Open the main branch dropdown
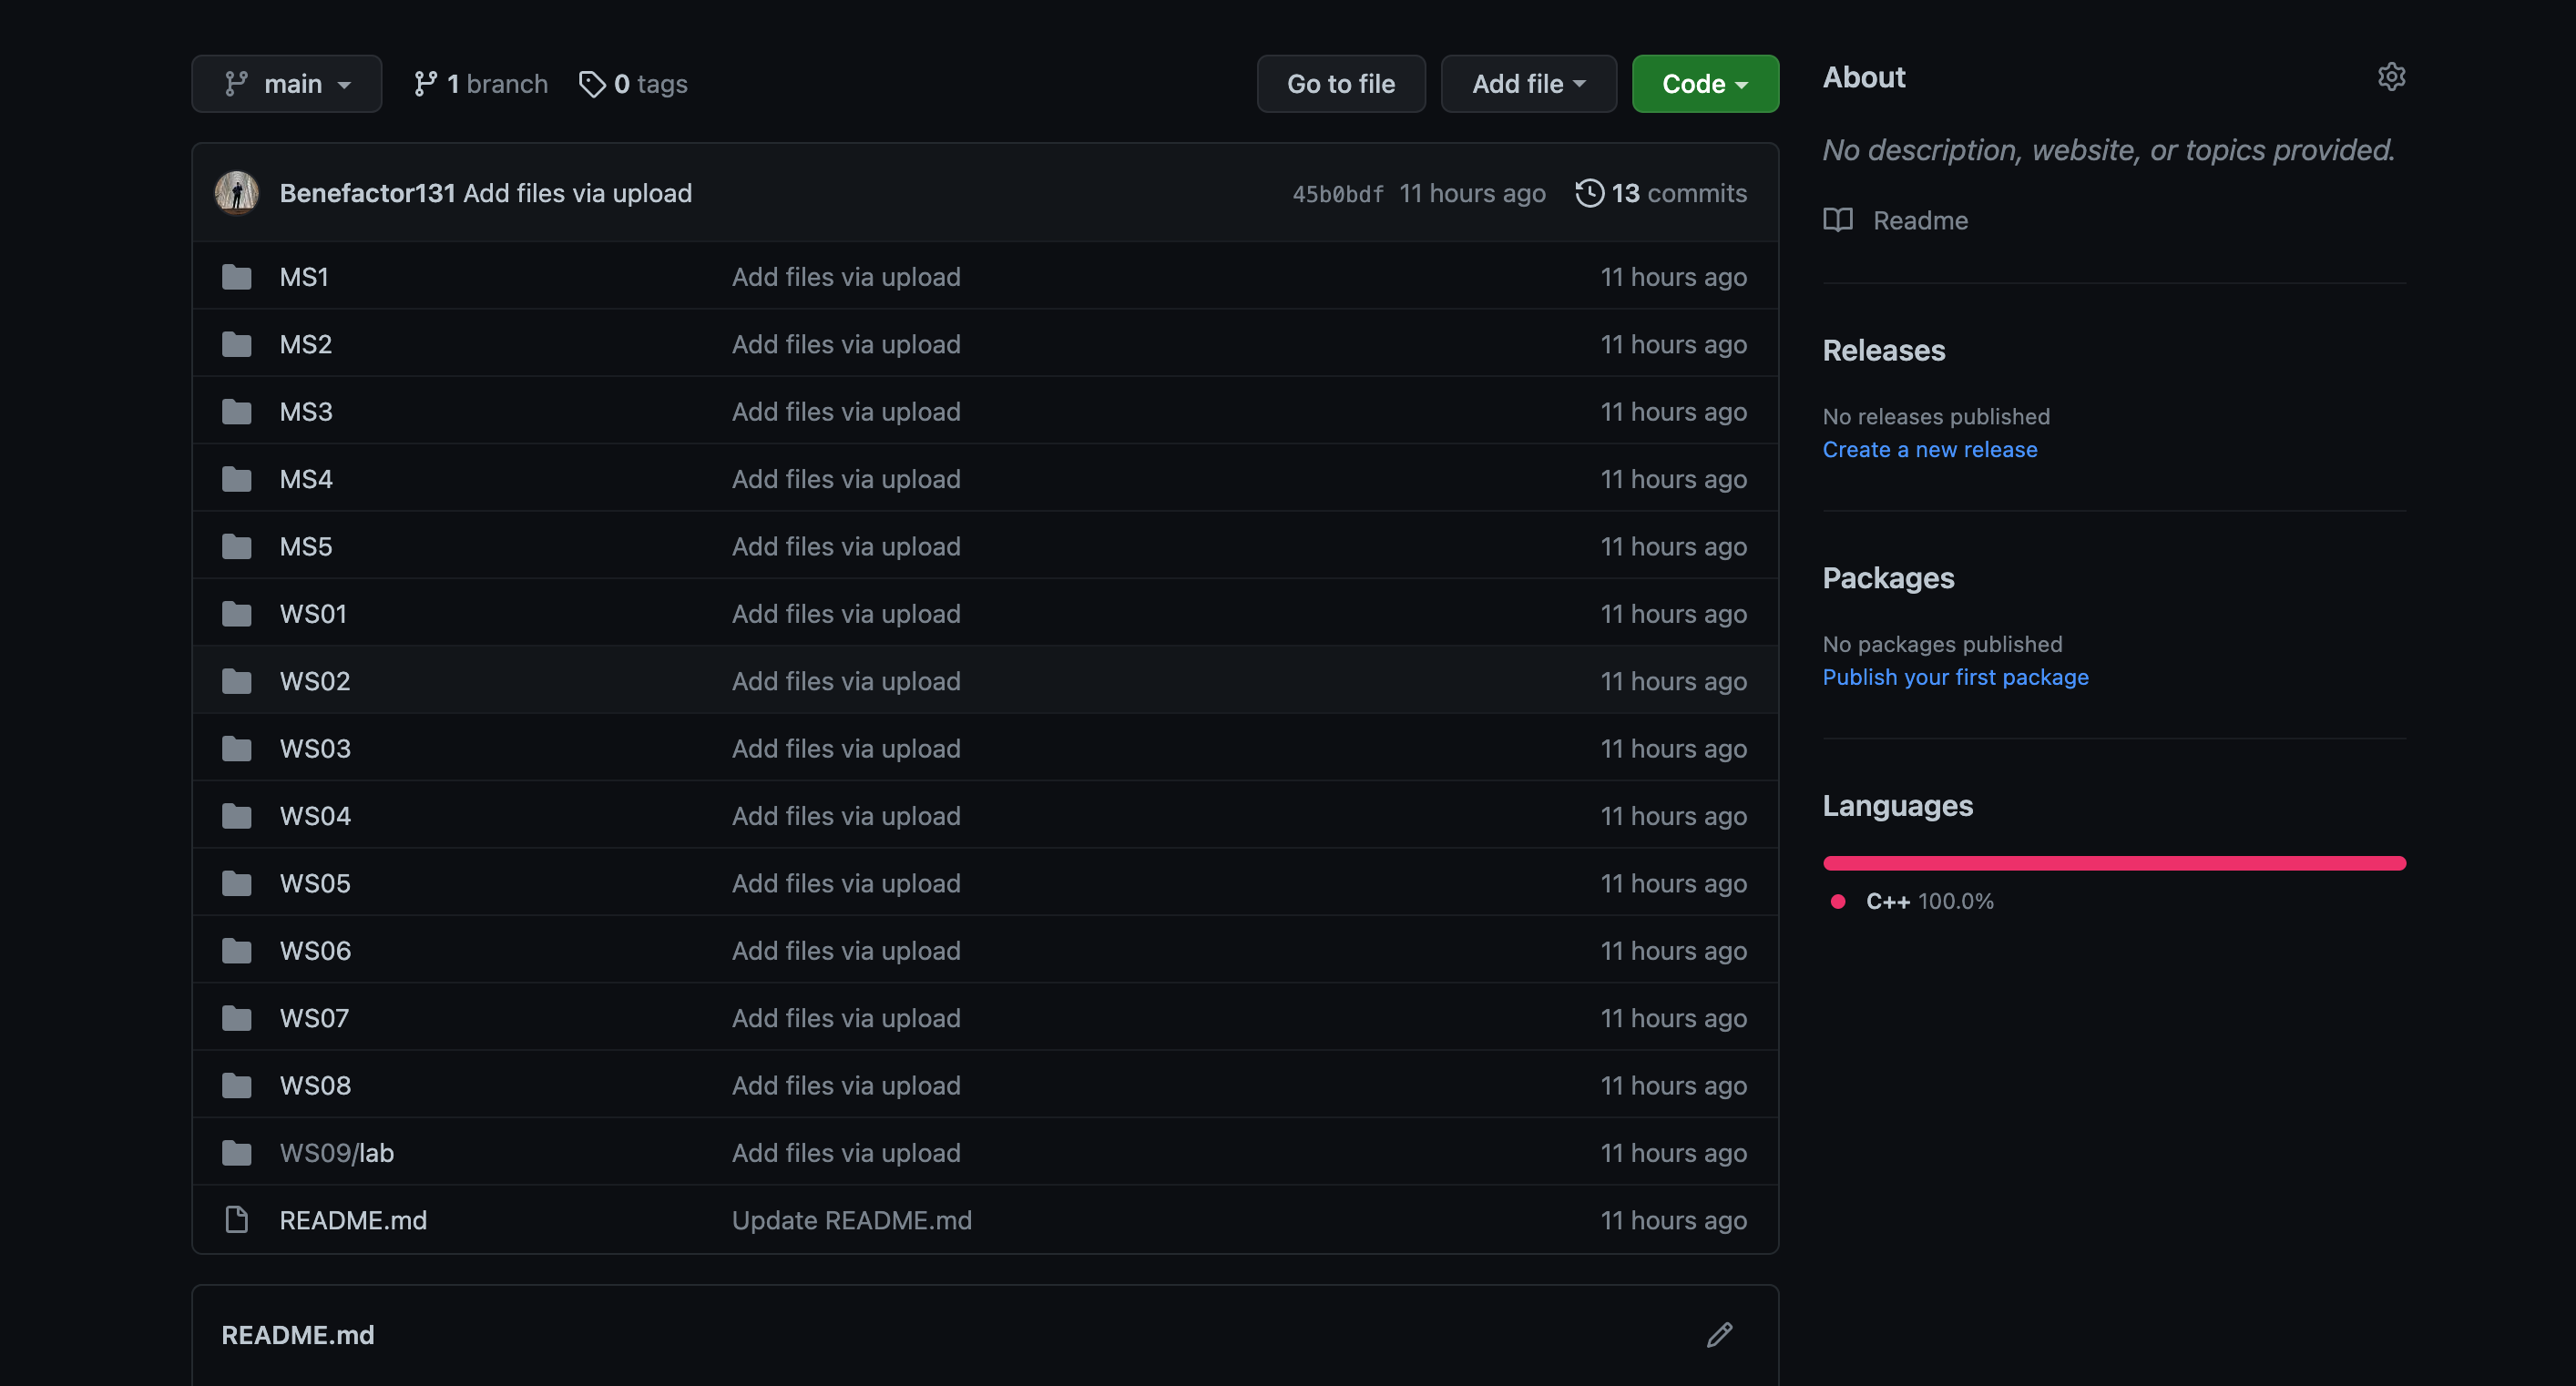The width and height of the screenshot is (2576, 1386). point(287,84)
